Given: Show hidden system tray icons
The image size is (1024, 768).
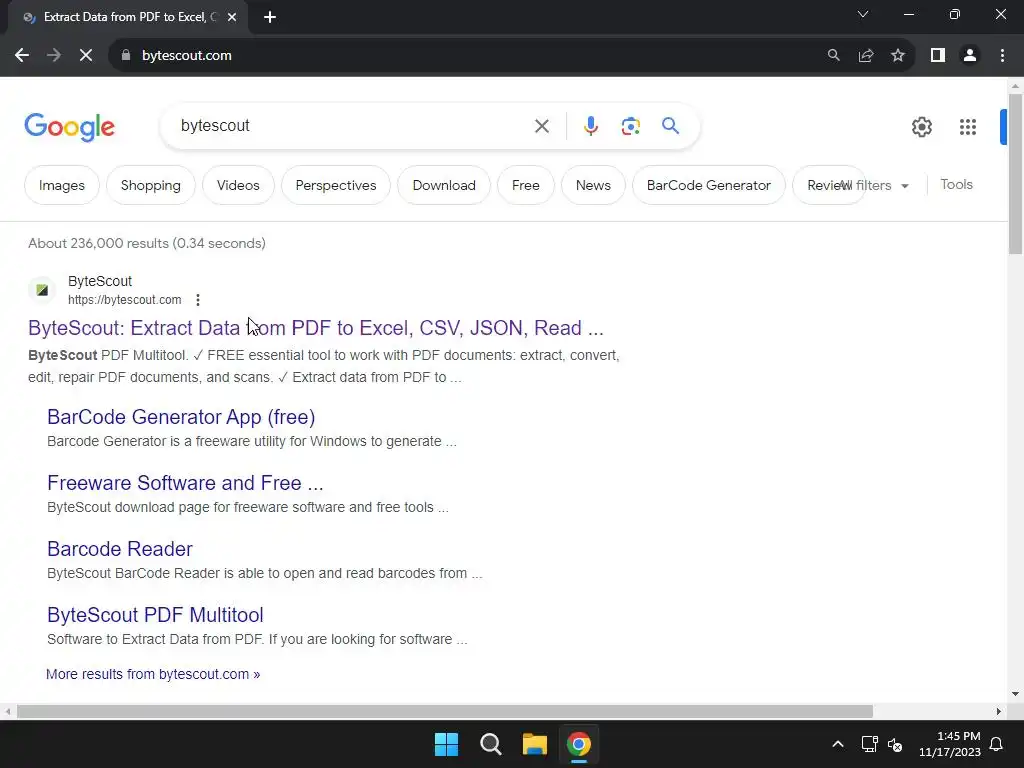Looking at the screenshot, I should tap(838, 744).
